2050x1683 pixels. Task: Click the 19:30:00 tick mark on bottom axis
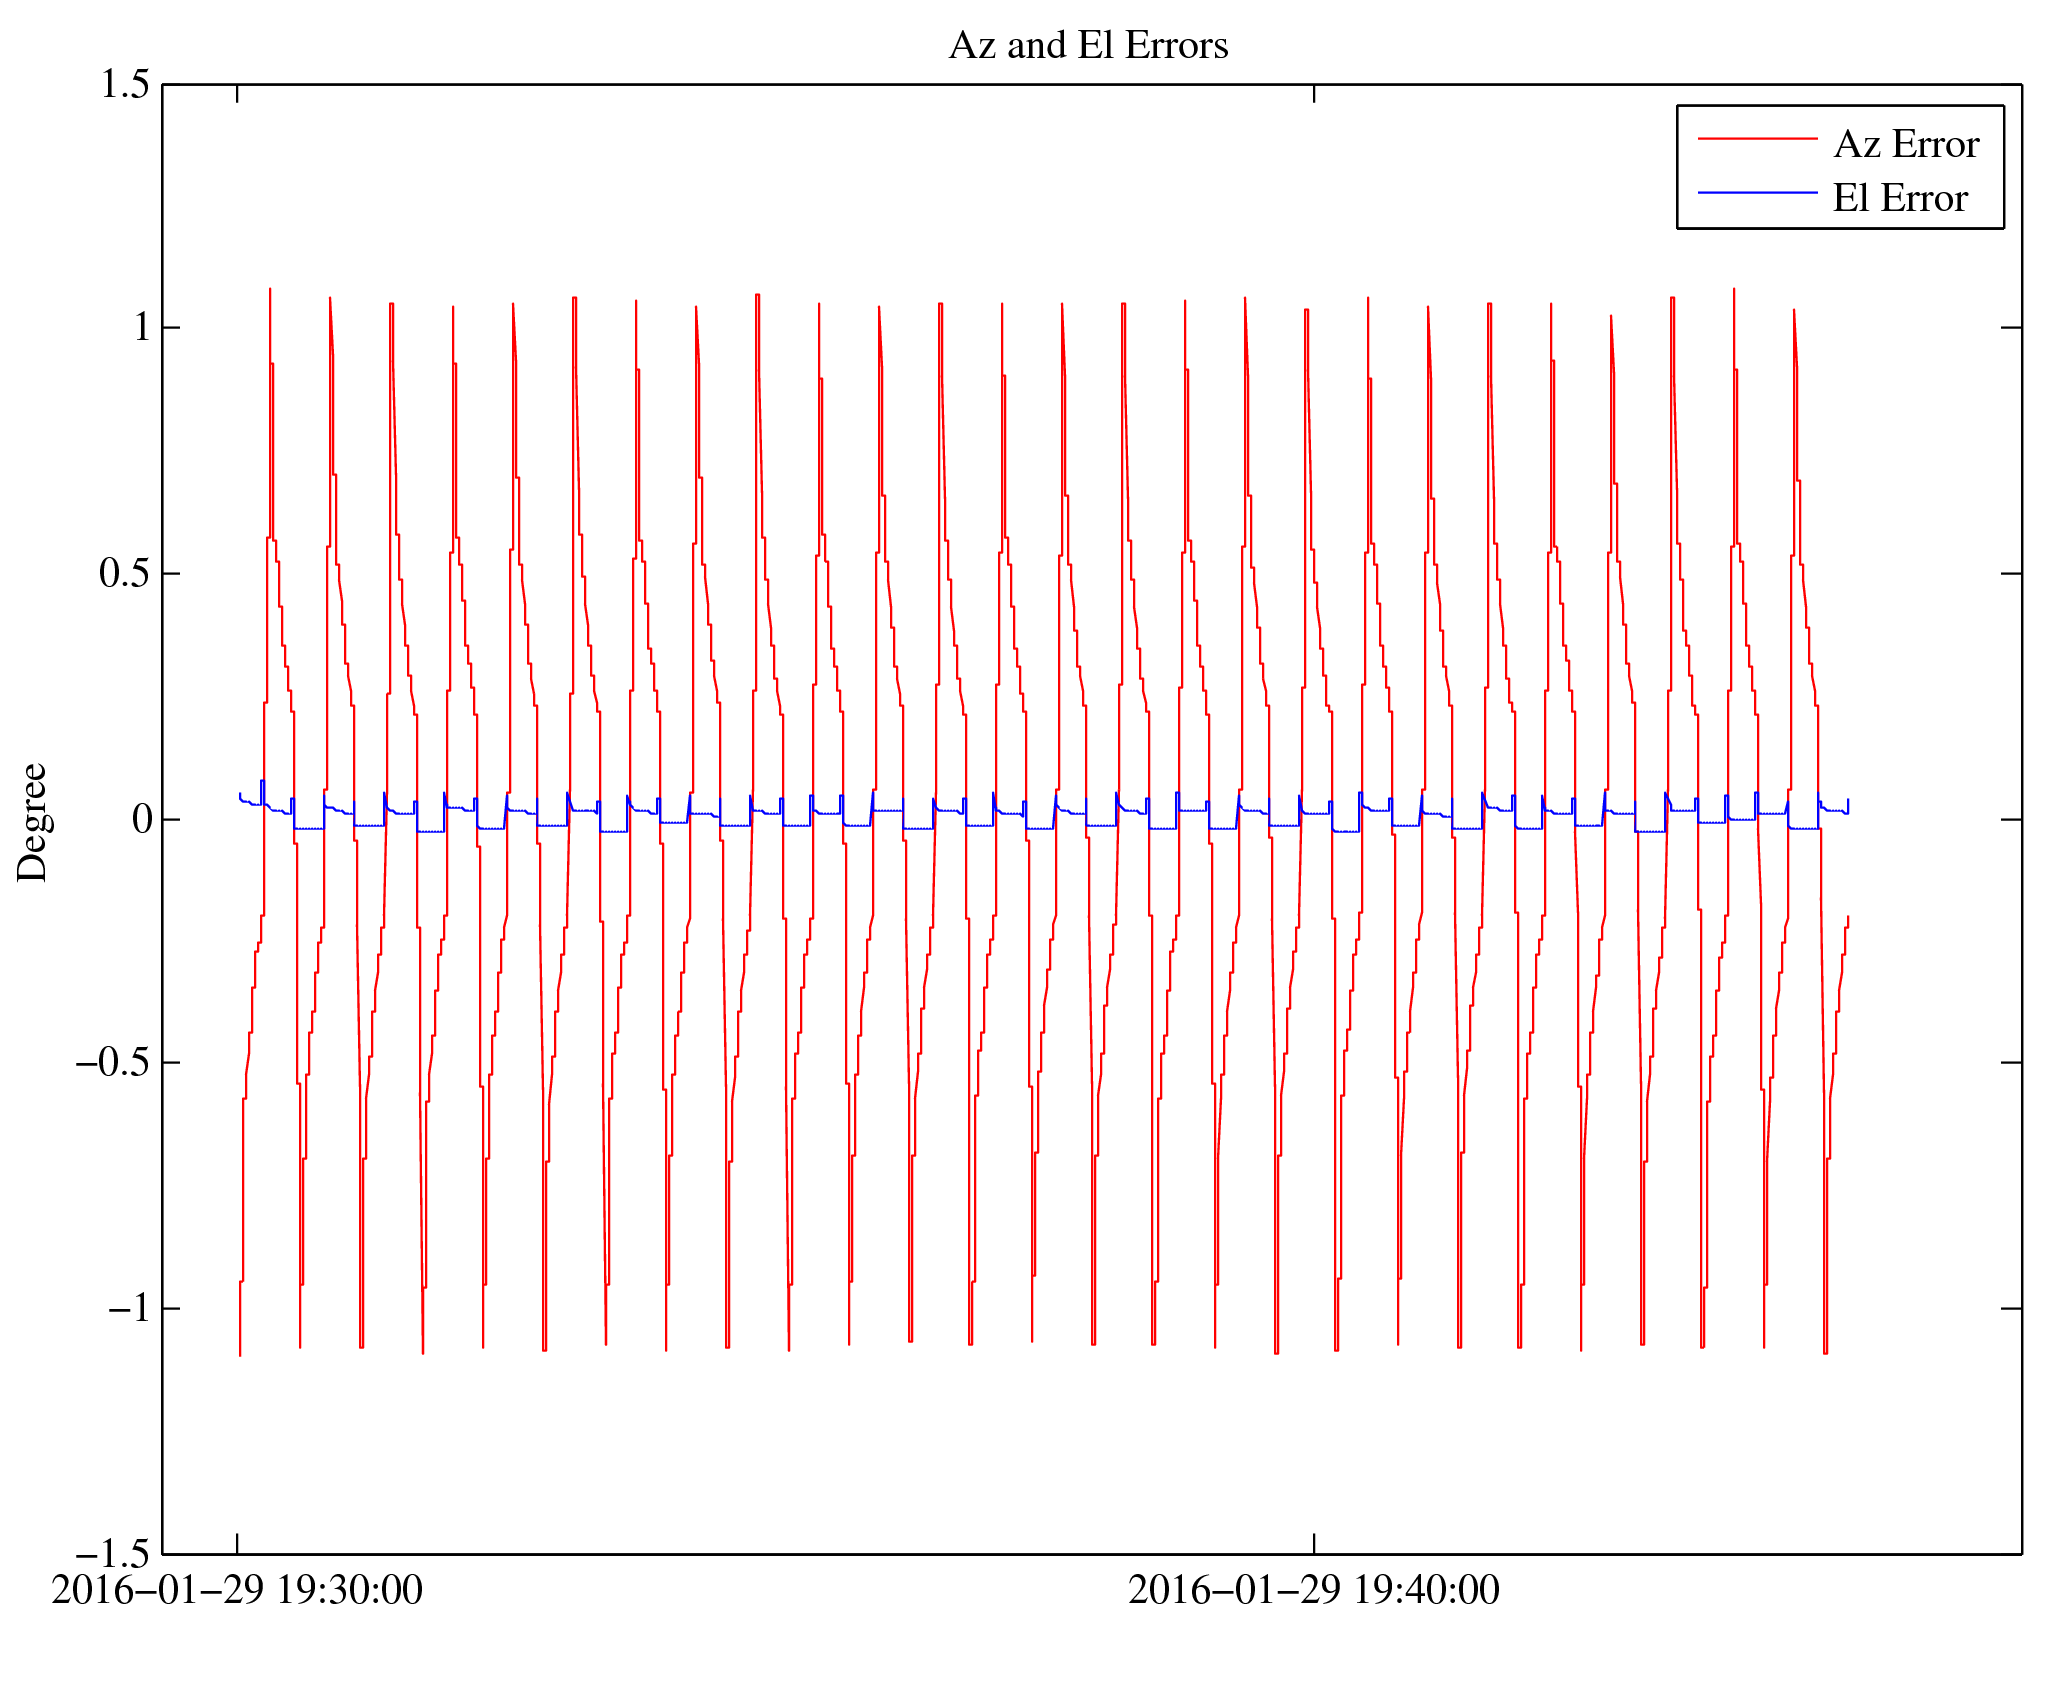point(237,1543)
